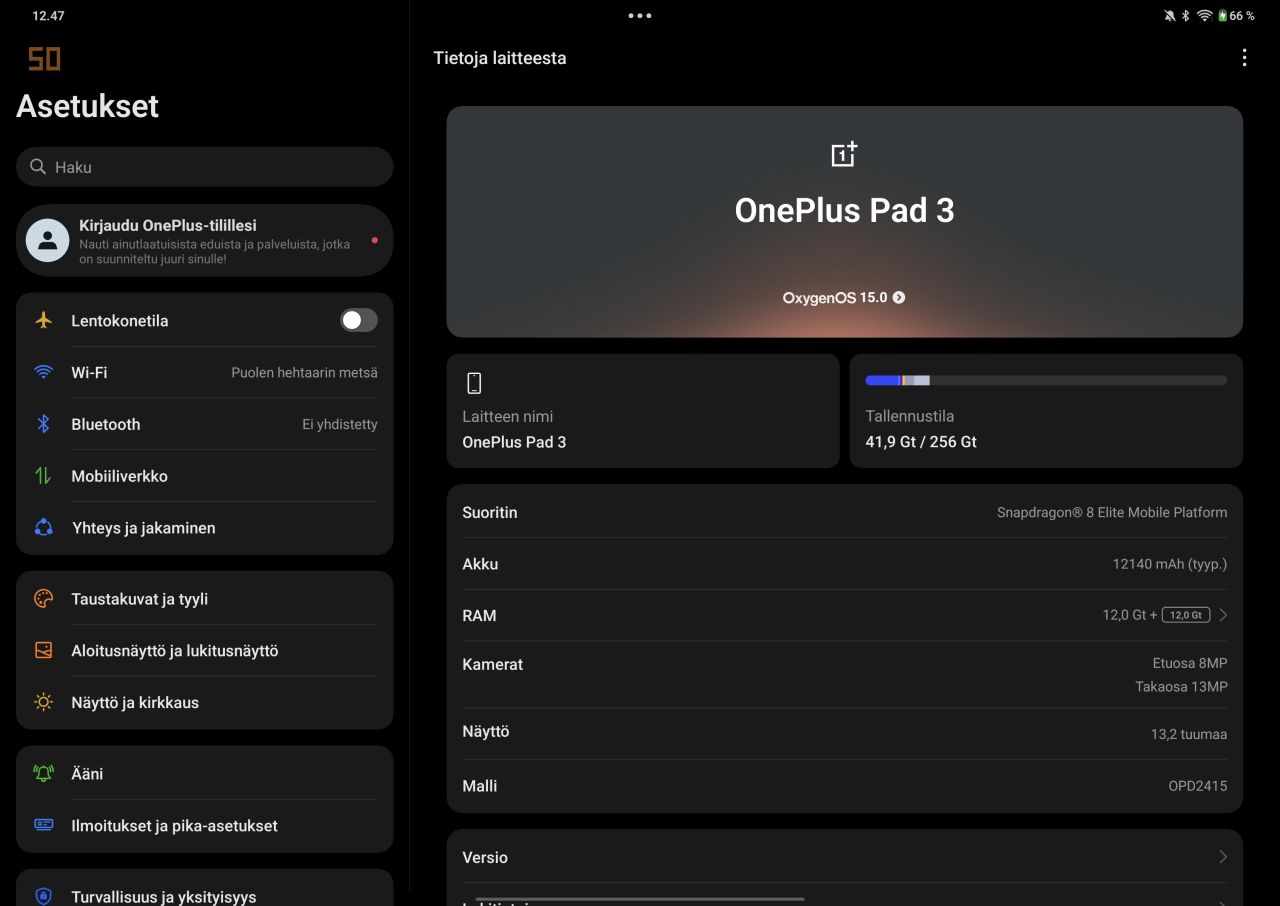The height and width of the screenshot is (906, 1280).
Task: Open Yhteys ja jakaminen
Action: point(204,528)
